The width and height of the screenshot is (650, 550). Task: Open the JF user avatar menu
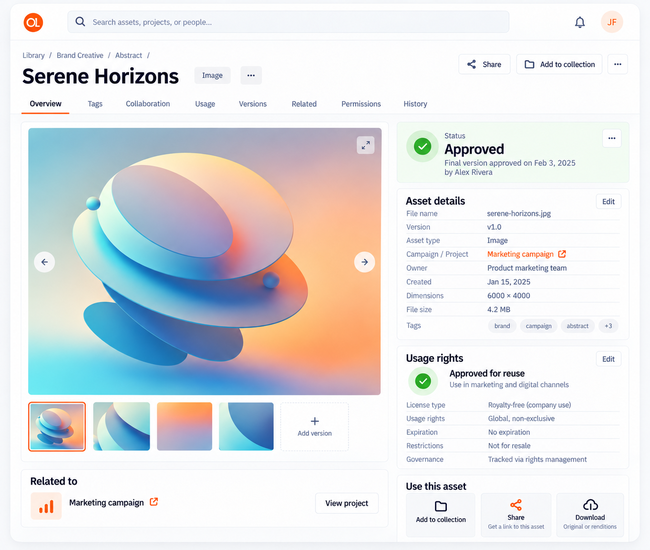click(612, 22)
